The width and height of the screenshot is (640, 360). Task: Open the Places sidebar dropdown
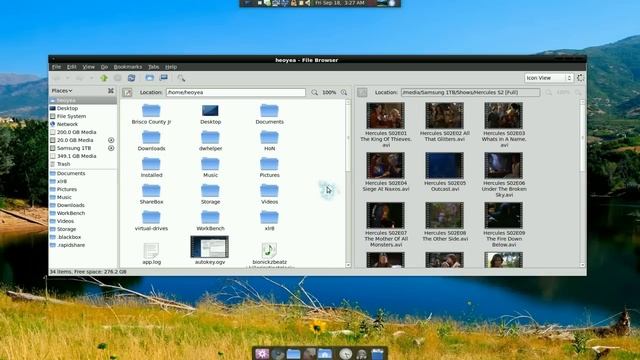click(x=62, y=91)
